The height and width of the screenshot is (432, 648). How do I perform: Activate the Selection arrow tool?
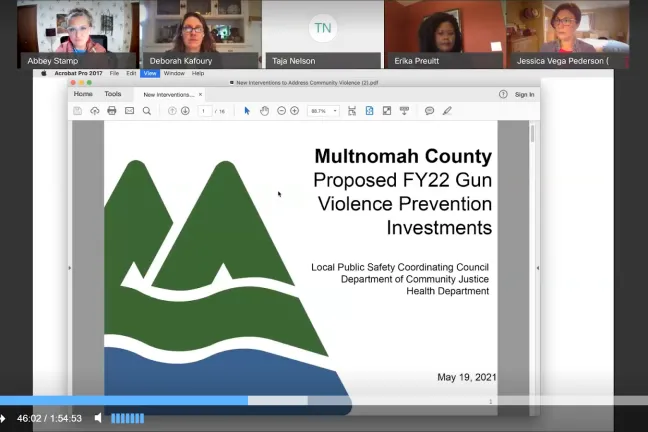click(x=247, y=111)
